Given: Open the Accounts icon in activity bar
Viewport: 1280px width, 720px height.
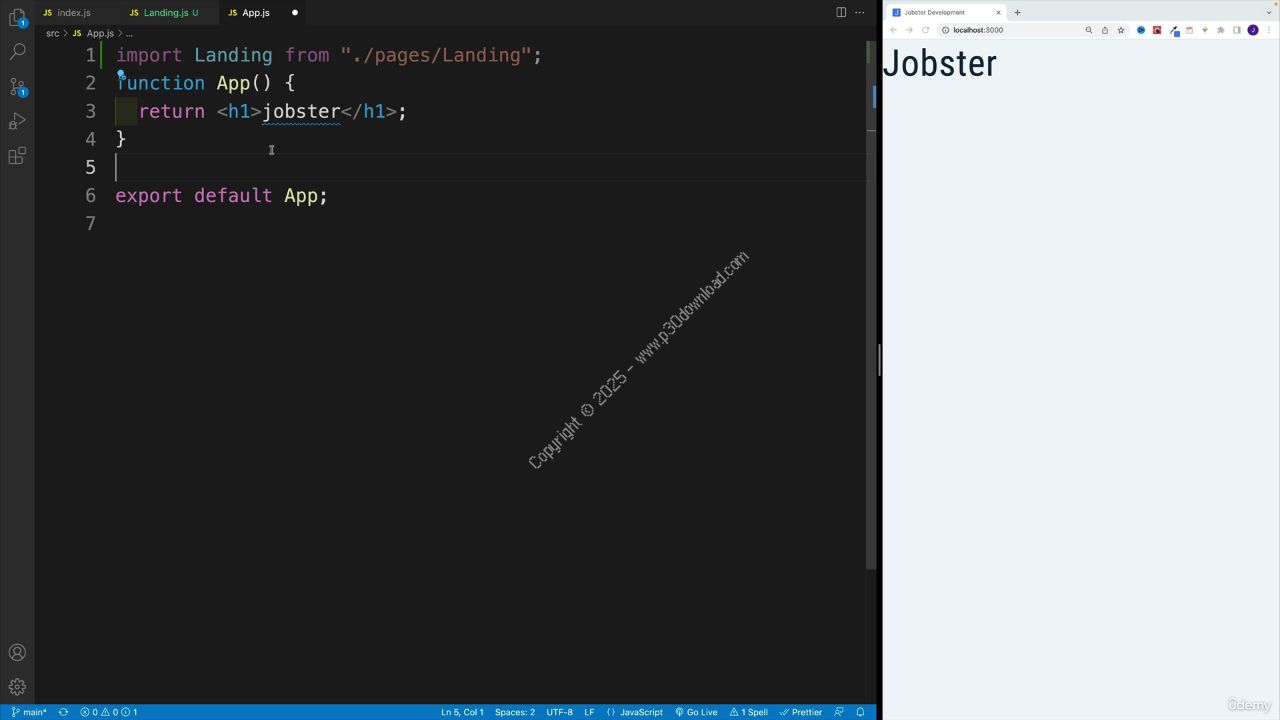Looking at the screenshot, I should pos(17,653).
